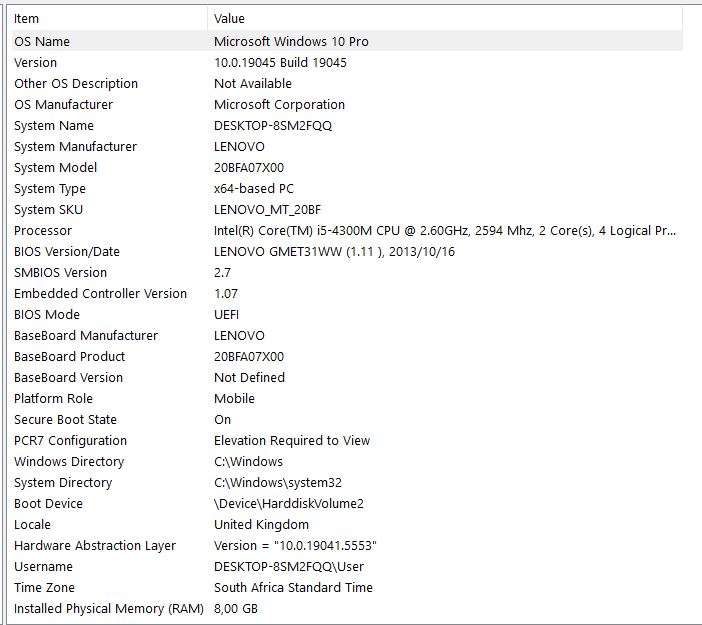Click the LENOVO GMET31WW BIOS value

334,252
